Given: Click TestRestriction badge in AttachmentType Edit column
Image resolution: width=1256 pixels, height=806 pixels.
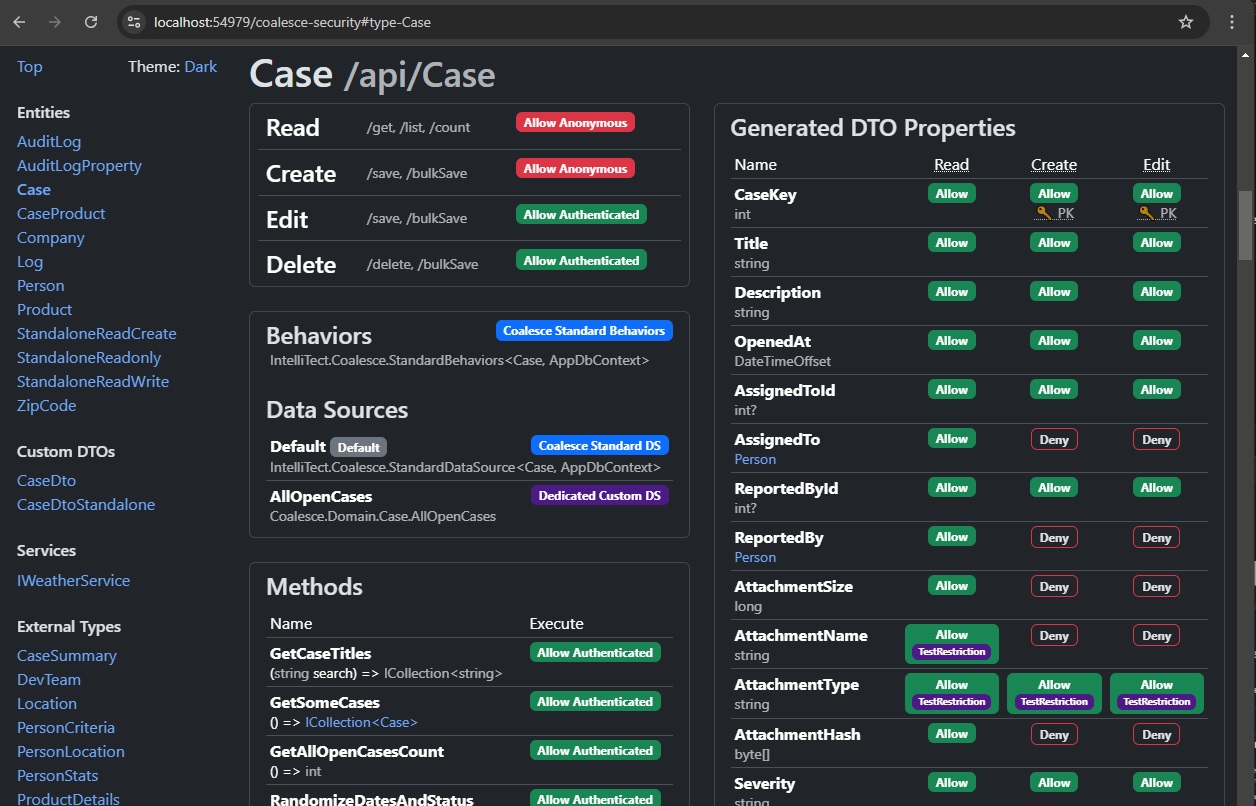Looking at the screenshot, I should click(x=1157, y=702).
